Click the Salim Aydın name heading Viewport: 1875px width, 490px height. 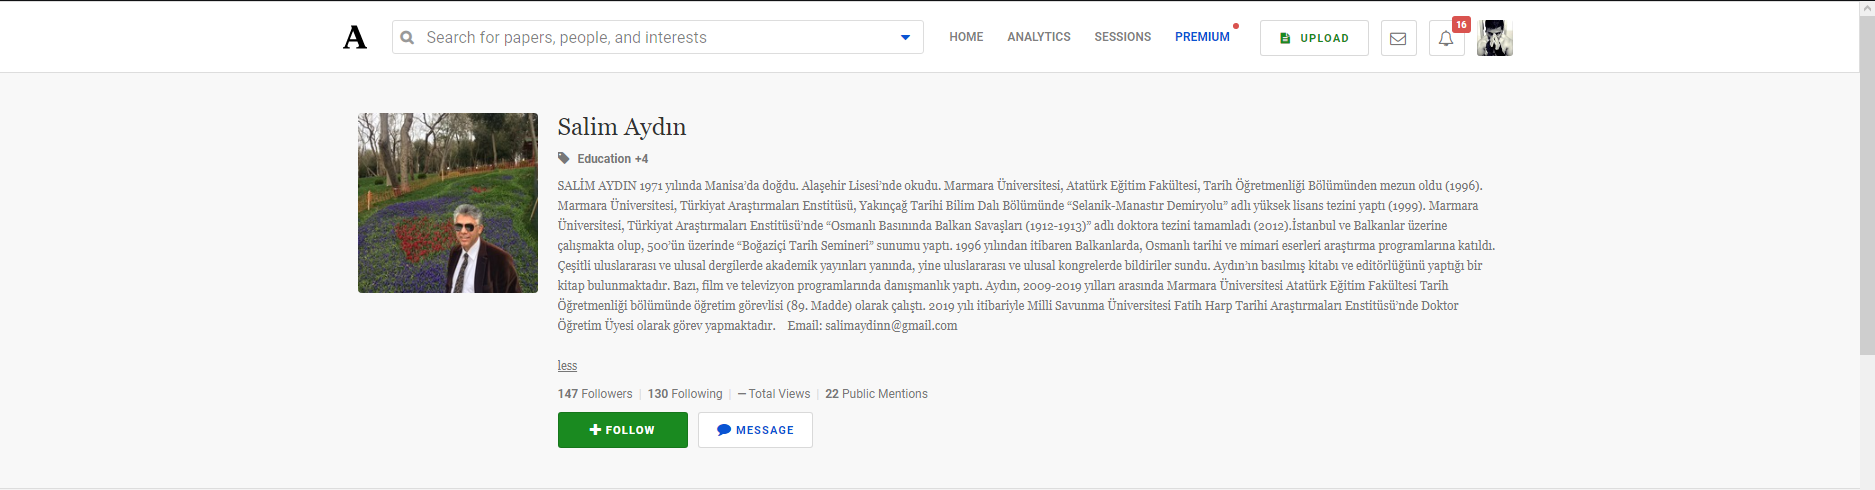[622, 127]
